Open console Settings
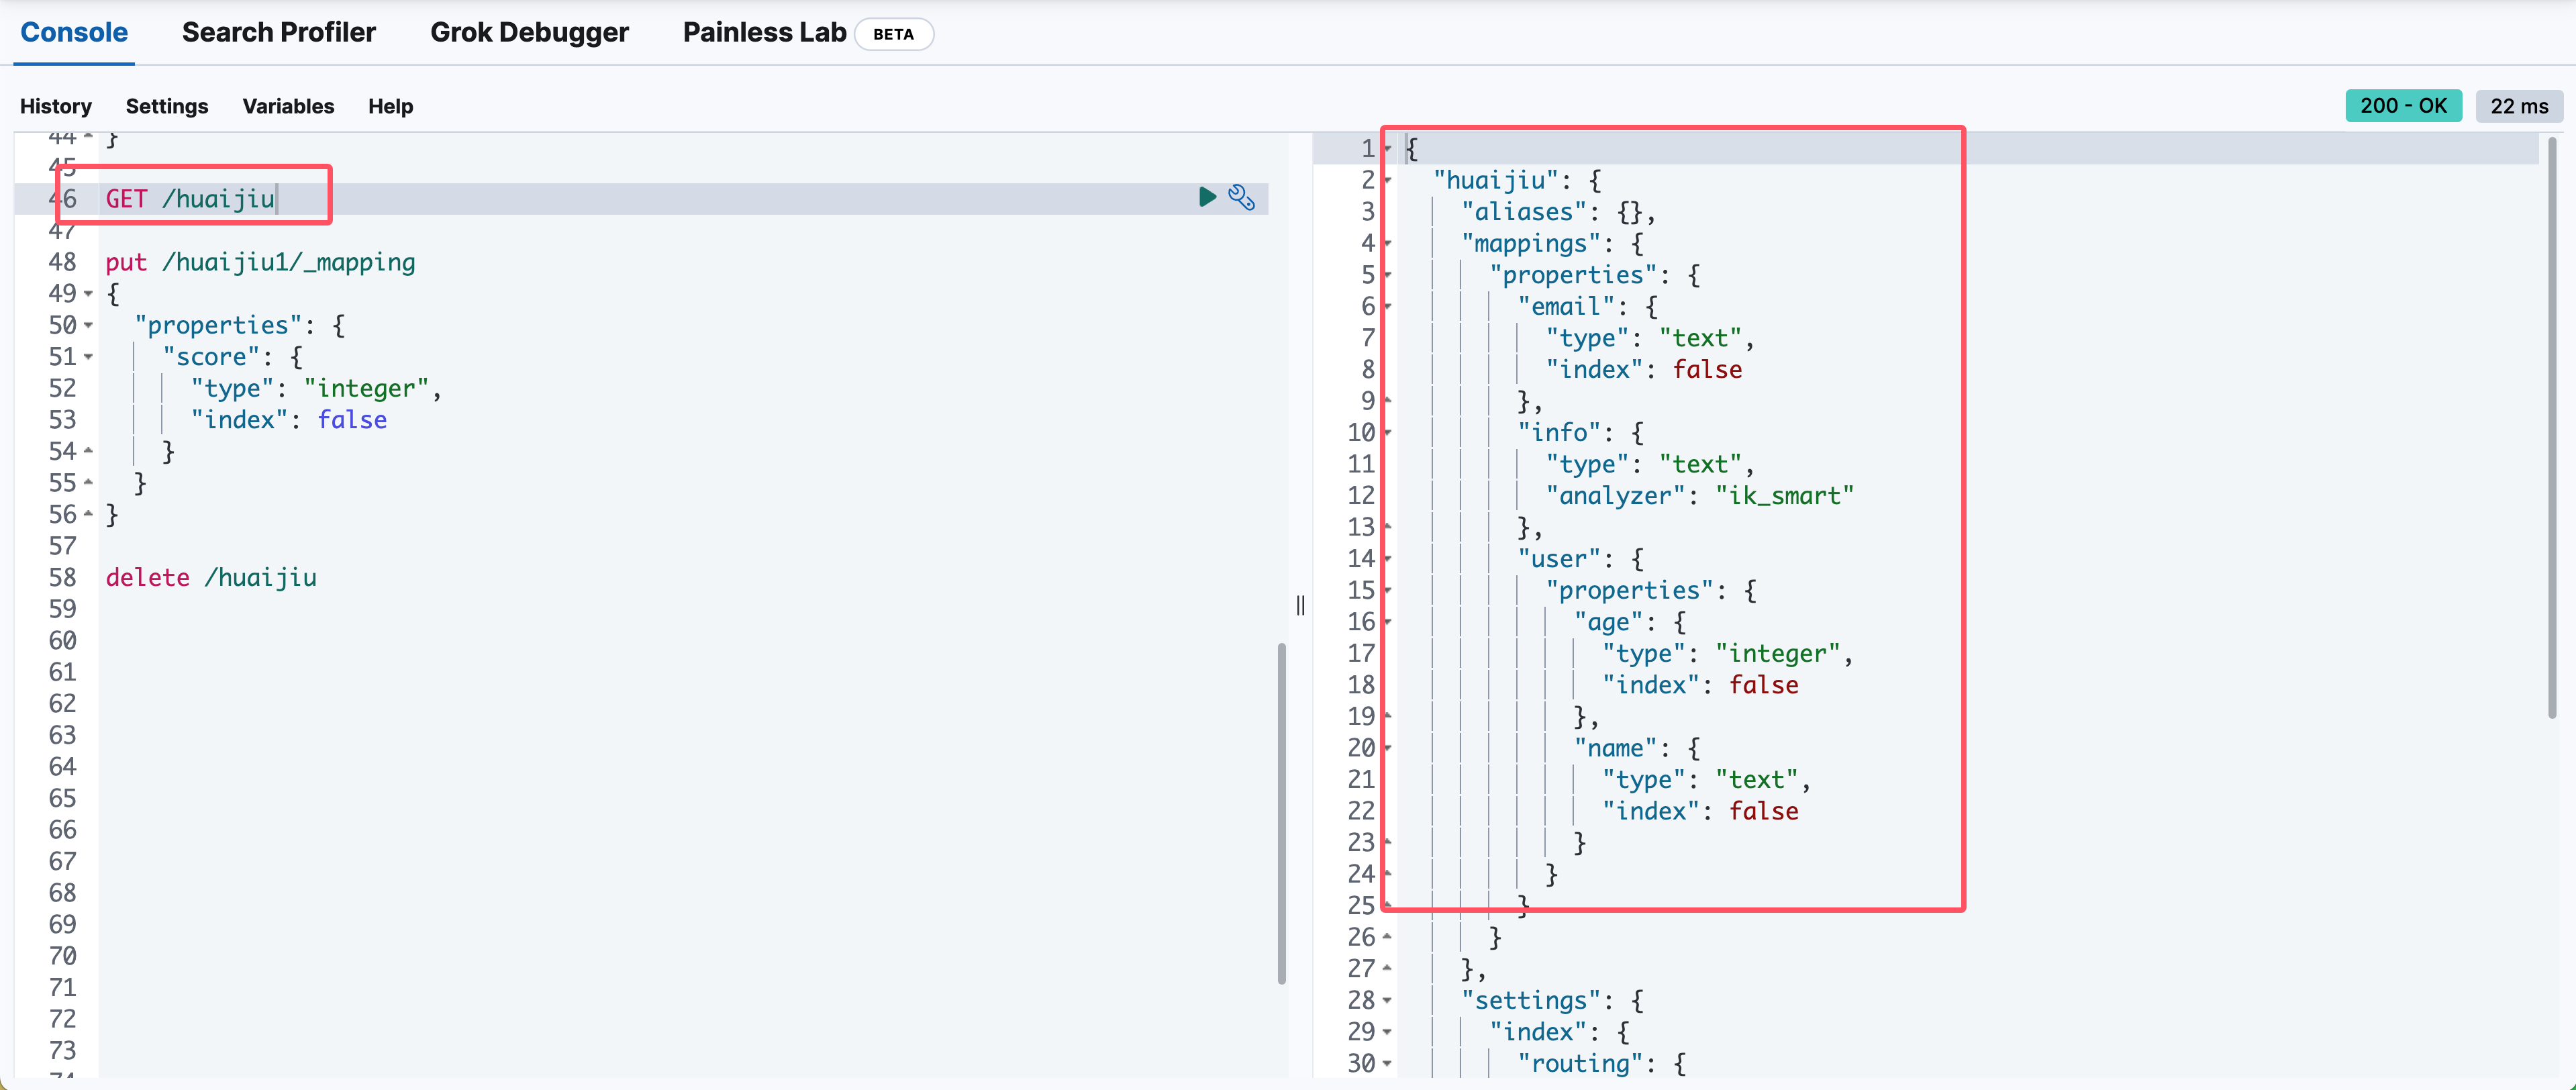Screen dimensions: 2576x1090 (x=167, y=106)
